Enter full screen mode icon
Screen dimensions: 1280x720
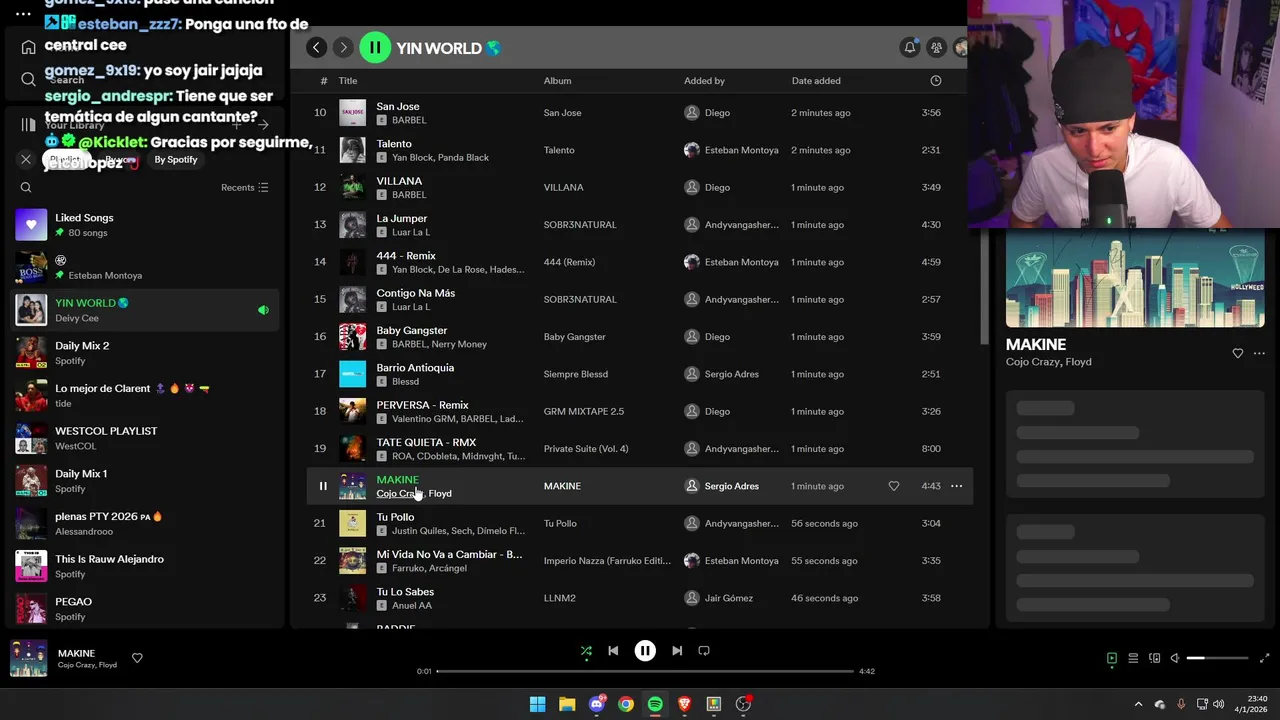(x=1265, y=658)
